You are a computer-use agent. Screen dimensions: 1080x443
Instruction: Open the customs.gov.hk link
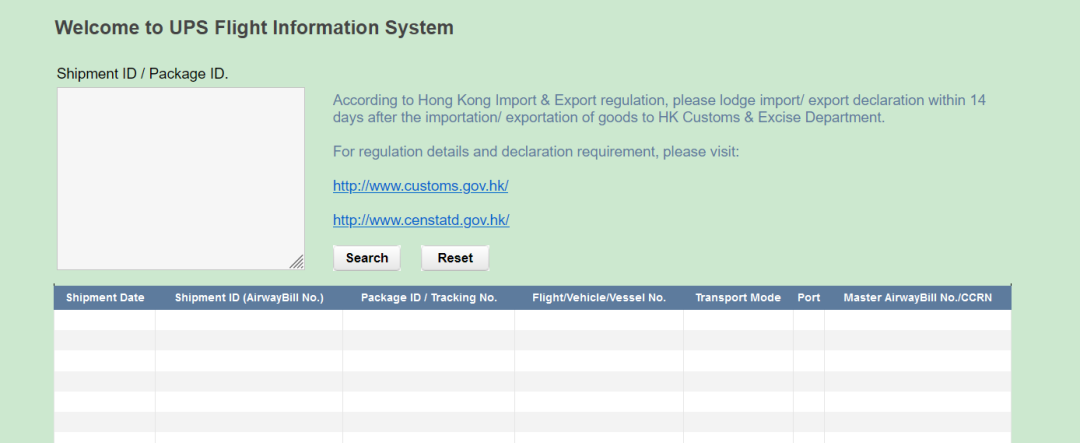click(421, 186)
